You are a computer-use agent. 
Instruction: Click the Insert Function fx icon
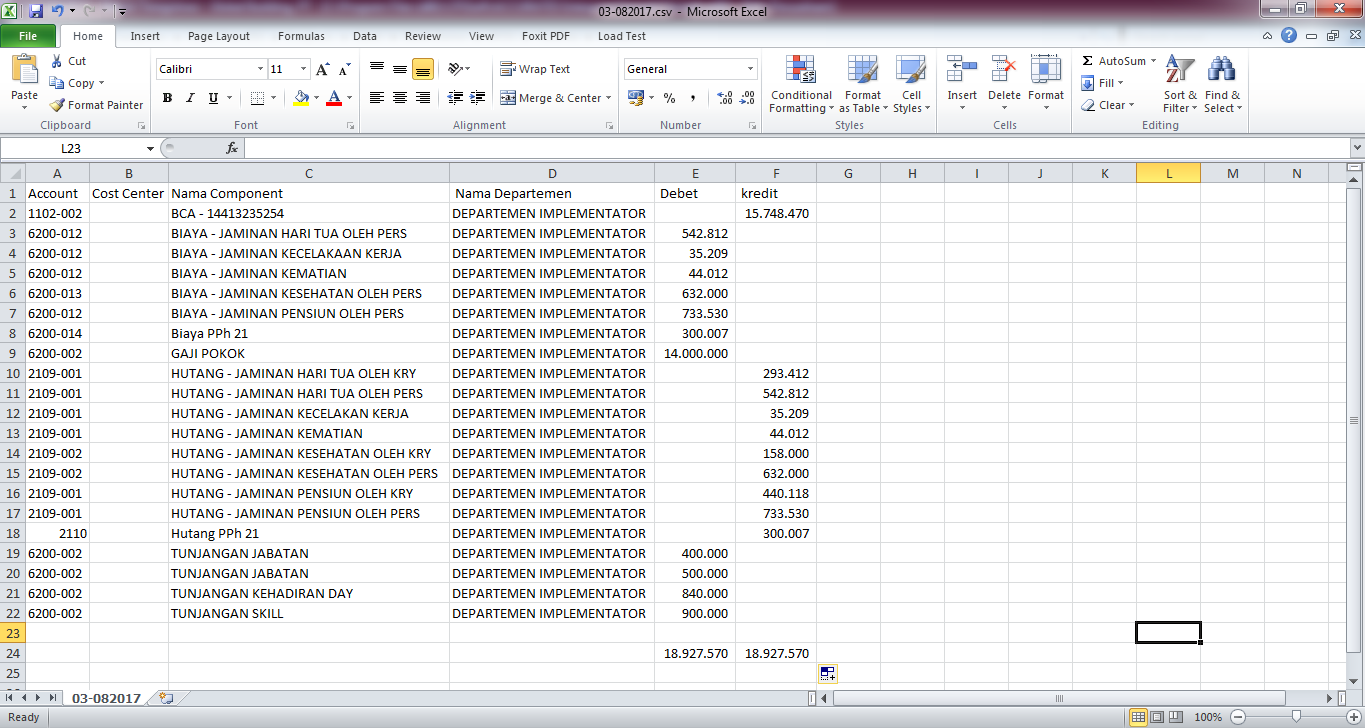point(232,148)
